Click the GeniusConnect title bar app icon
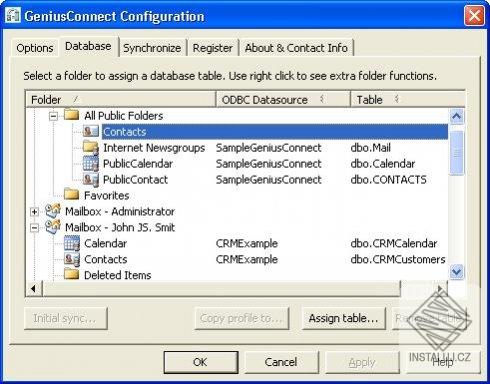The width and height of the screenshot is (490, 384). [x=13, y=15]
